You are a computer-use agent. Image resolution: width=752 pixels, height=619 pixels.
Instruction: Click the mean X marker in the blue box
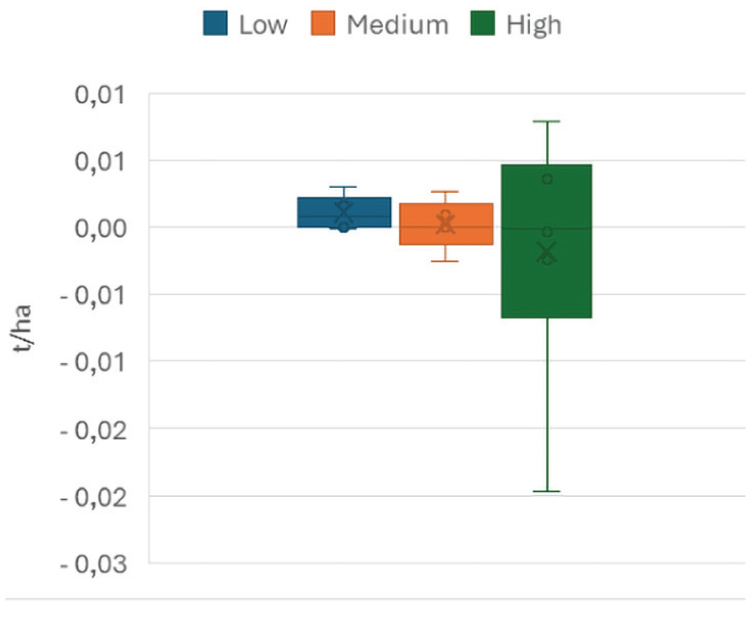point(344,210)
